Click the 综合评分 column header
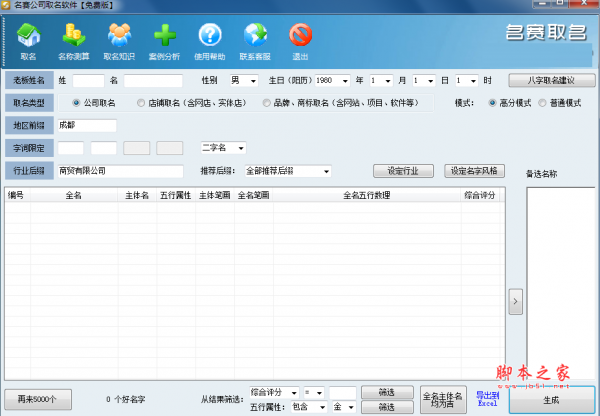Viewport: 600px width, 416px height. tap(479, 195)
